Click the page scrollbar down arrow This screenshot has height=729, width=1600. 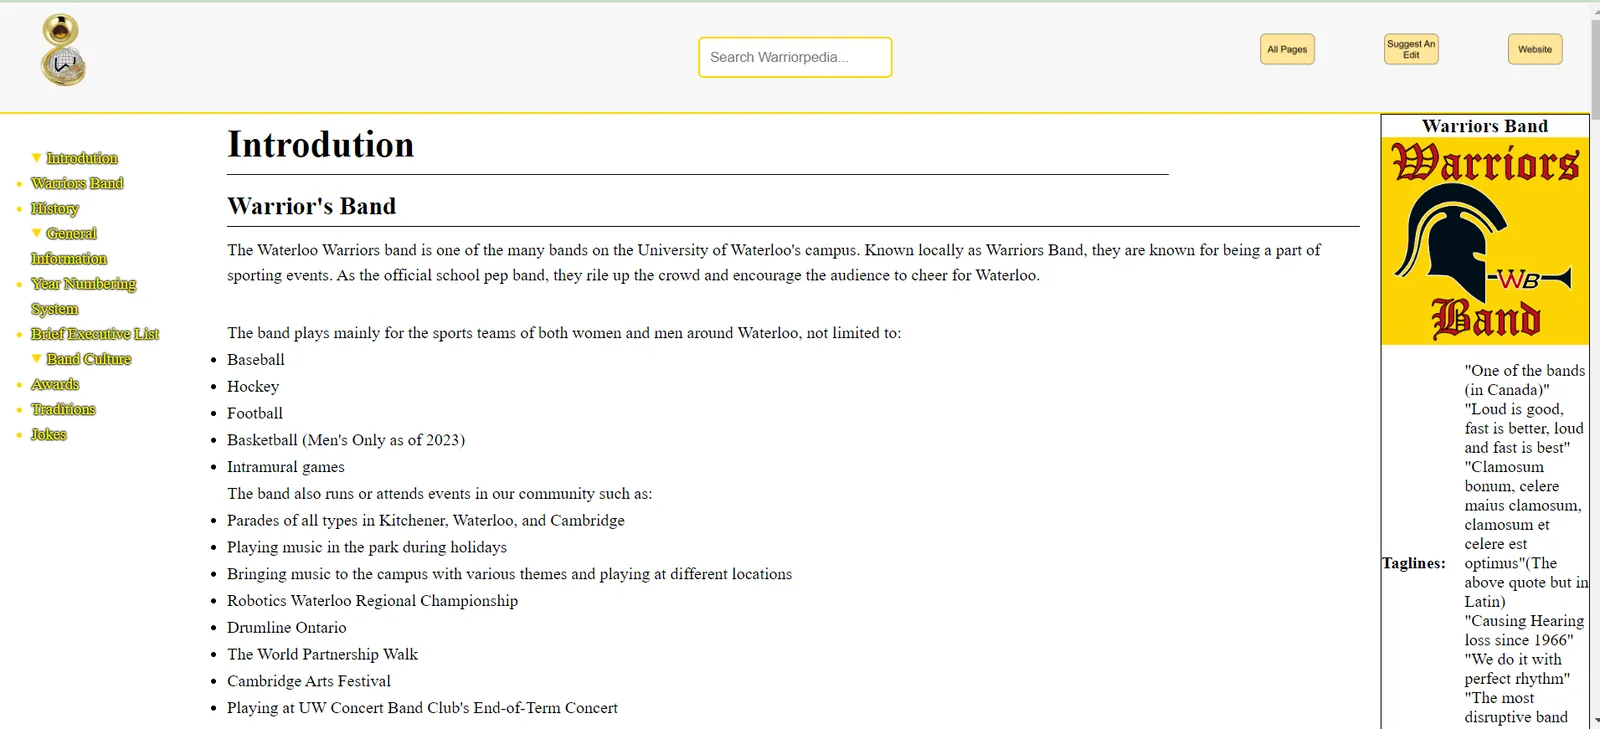click(x=1594, y=720)
